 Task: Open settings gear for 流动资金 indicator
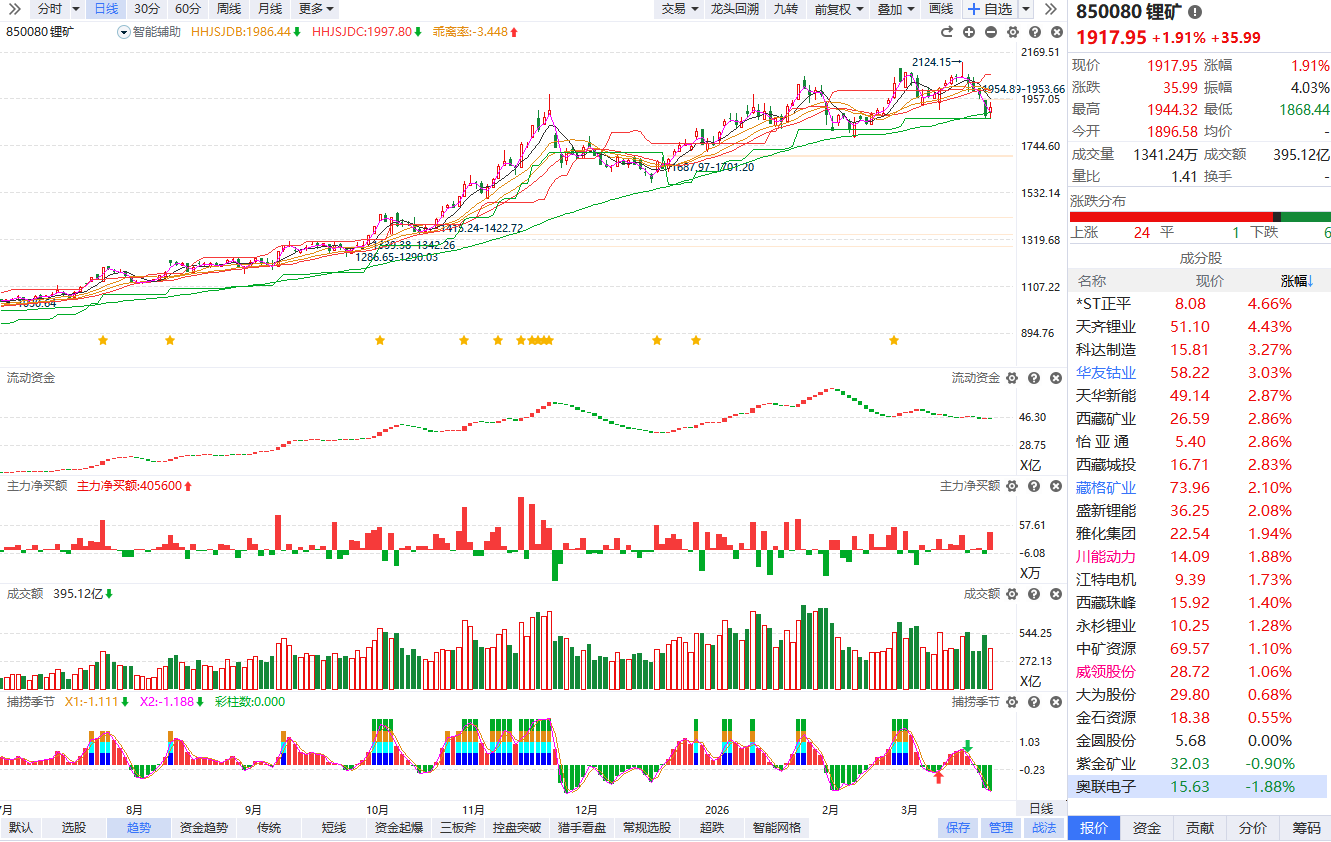1012,378
